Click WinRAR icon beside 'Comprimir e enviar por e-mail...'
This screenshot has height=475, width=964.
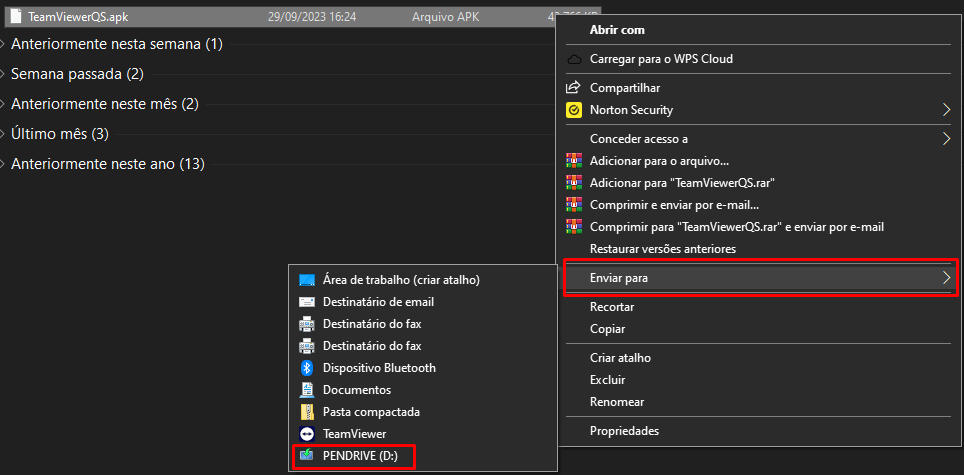tap(573, 205)
